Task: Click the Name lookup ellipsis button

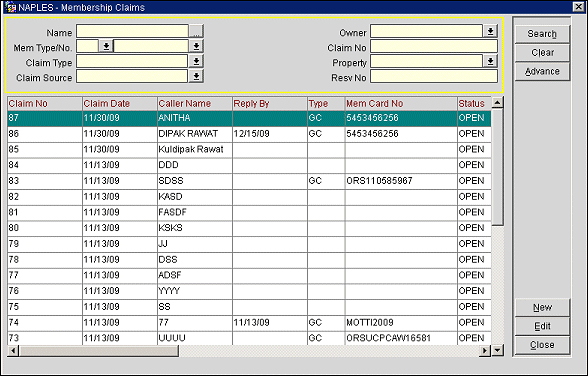Action: tap(196, 31)
